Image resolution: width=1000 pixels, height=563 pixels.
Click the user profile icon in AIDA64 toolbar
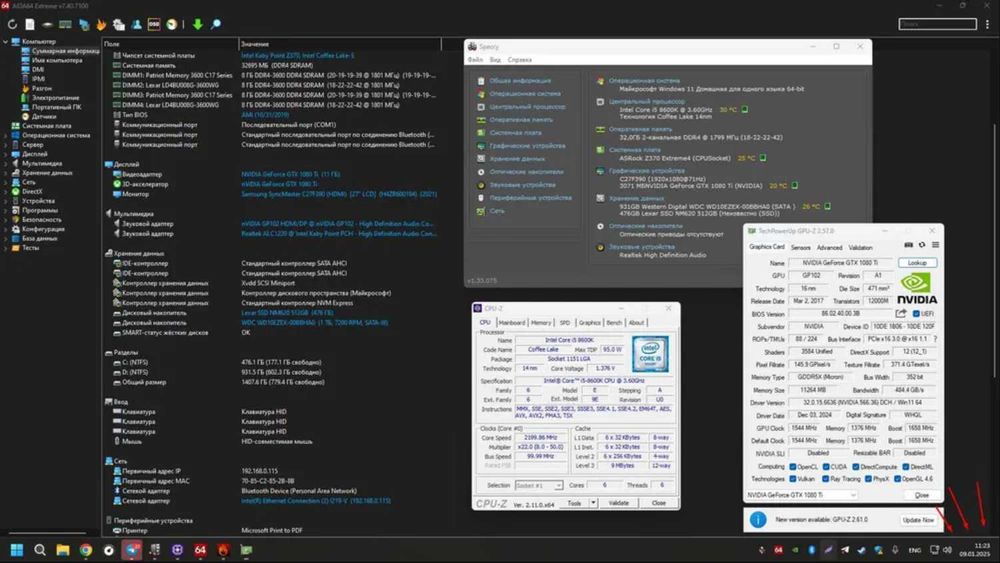136,24
